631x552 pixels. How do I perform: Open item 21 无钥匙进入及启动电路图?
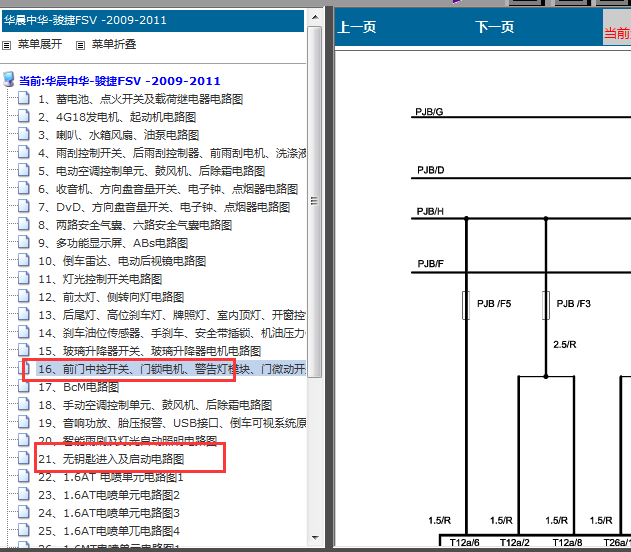click(111, 459)
